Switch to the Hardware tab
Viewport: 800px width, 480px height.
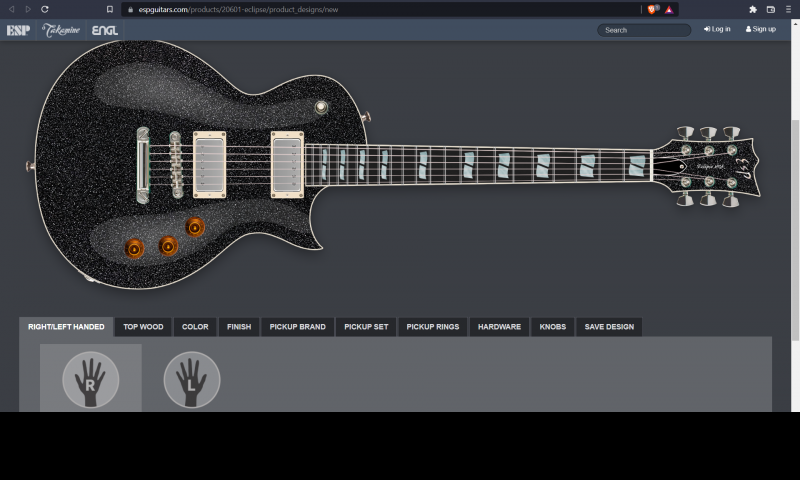pos(499,327)
